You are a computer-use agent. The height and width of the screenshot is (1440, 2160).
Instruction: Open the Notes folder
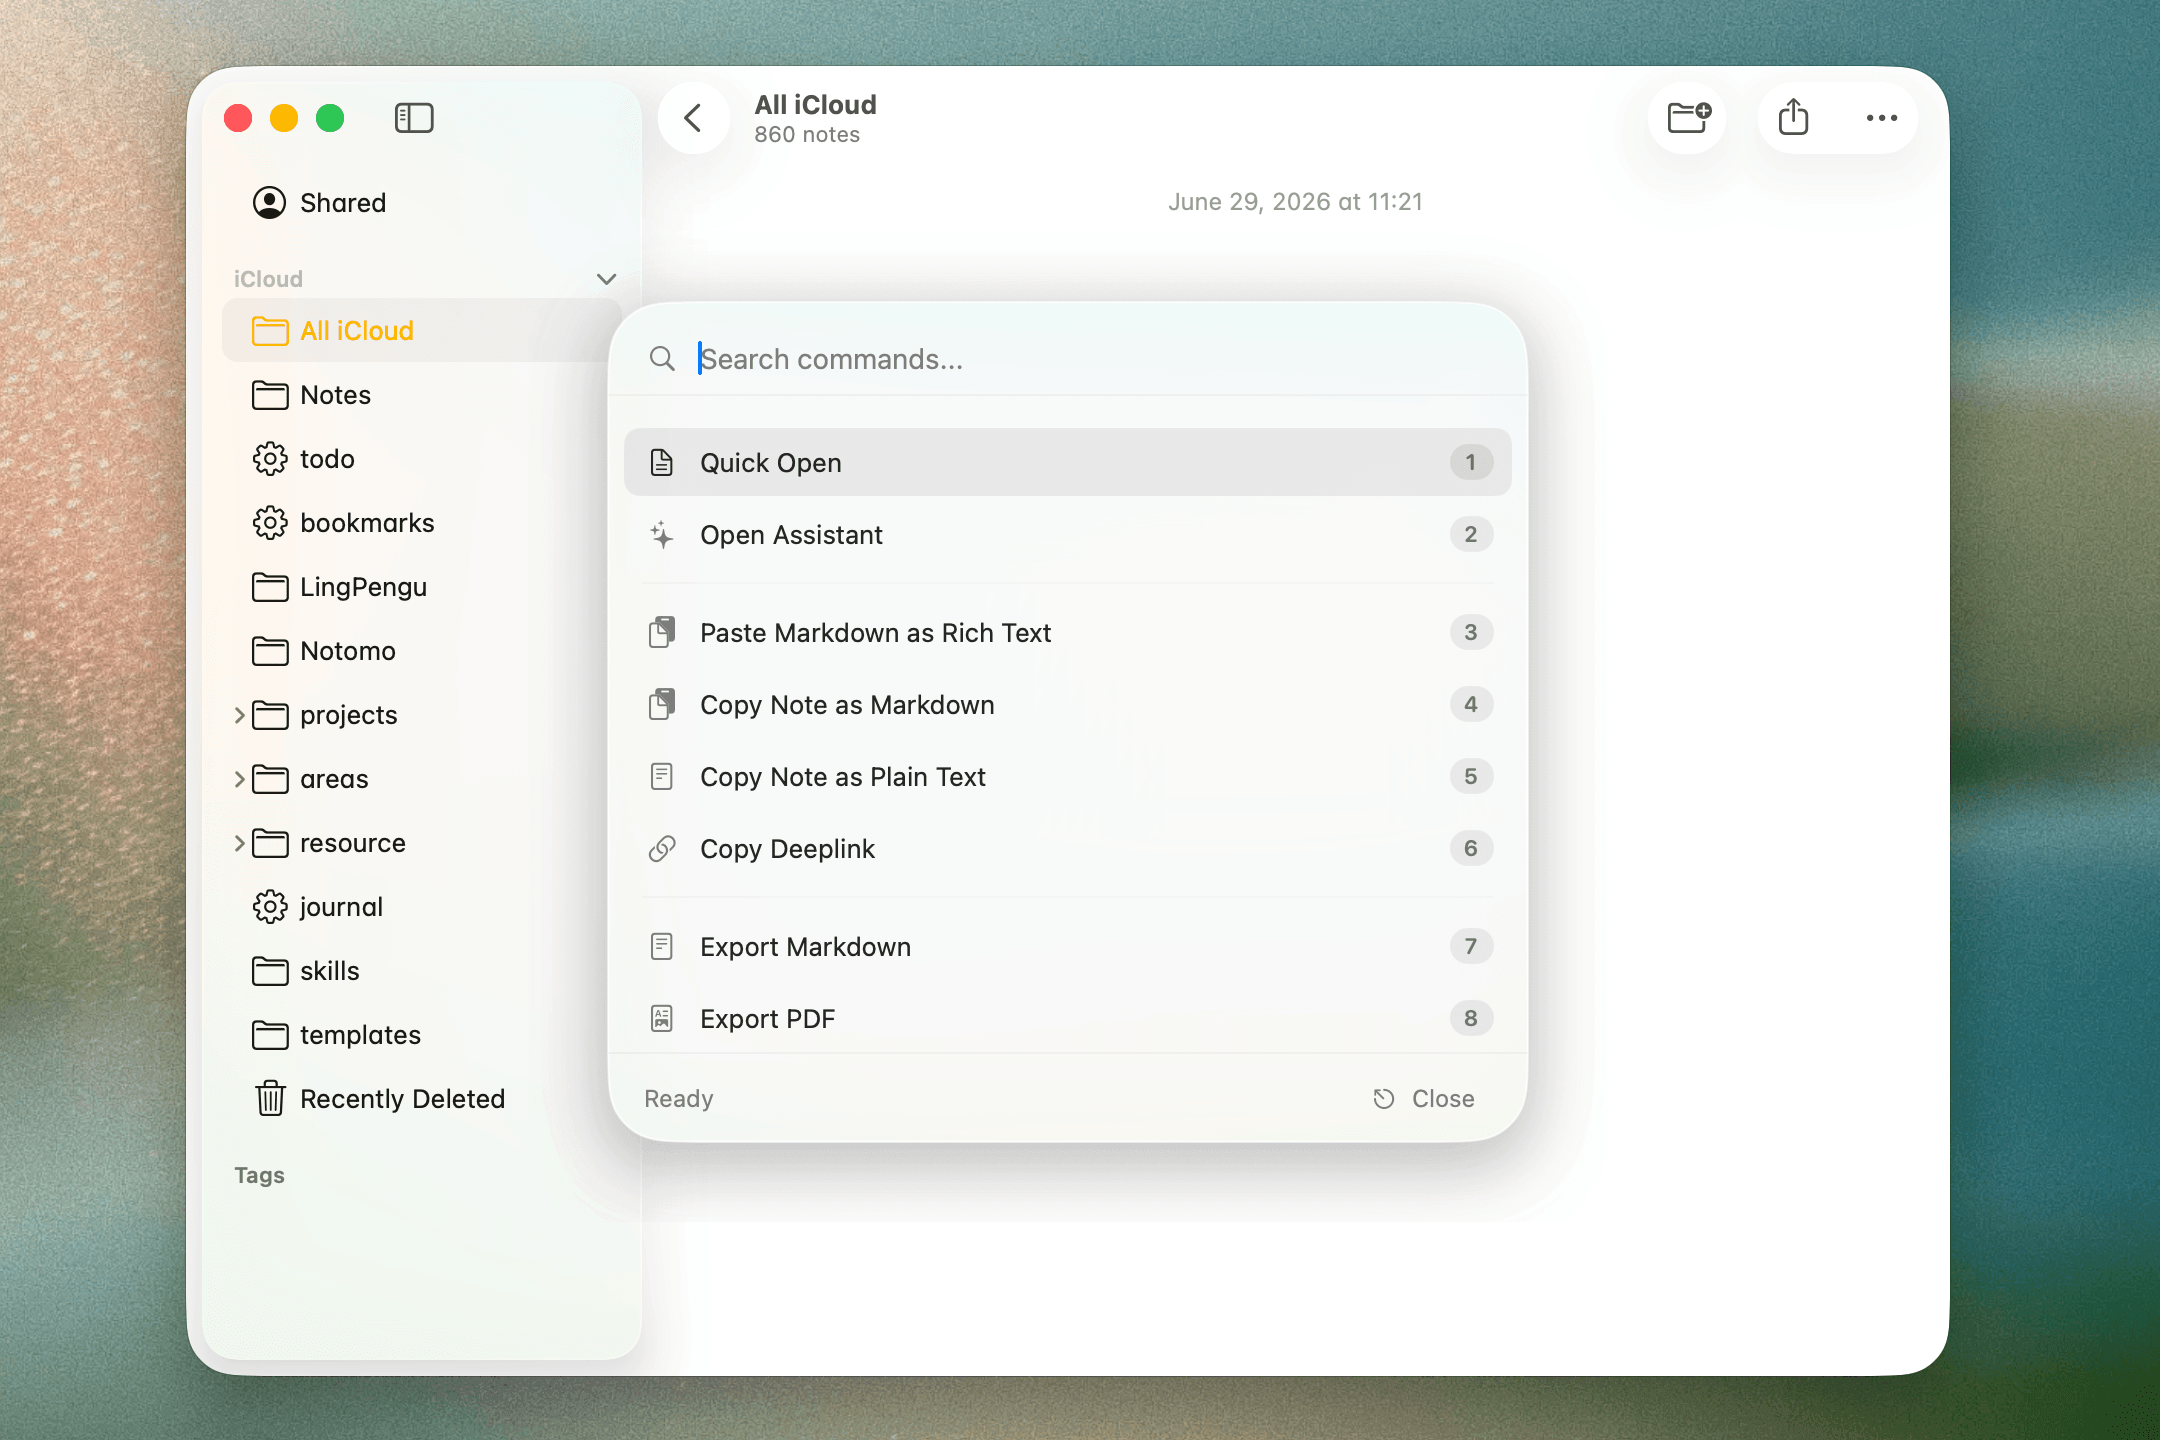(421, 395)
